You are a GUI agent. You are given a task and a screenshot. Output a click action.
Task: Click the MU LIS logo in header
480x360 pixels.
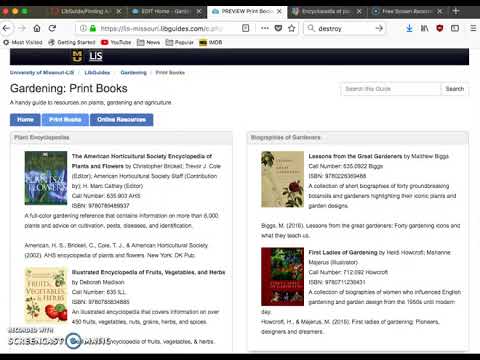(87, 56)
